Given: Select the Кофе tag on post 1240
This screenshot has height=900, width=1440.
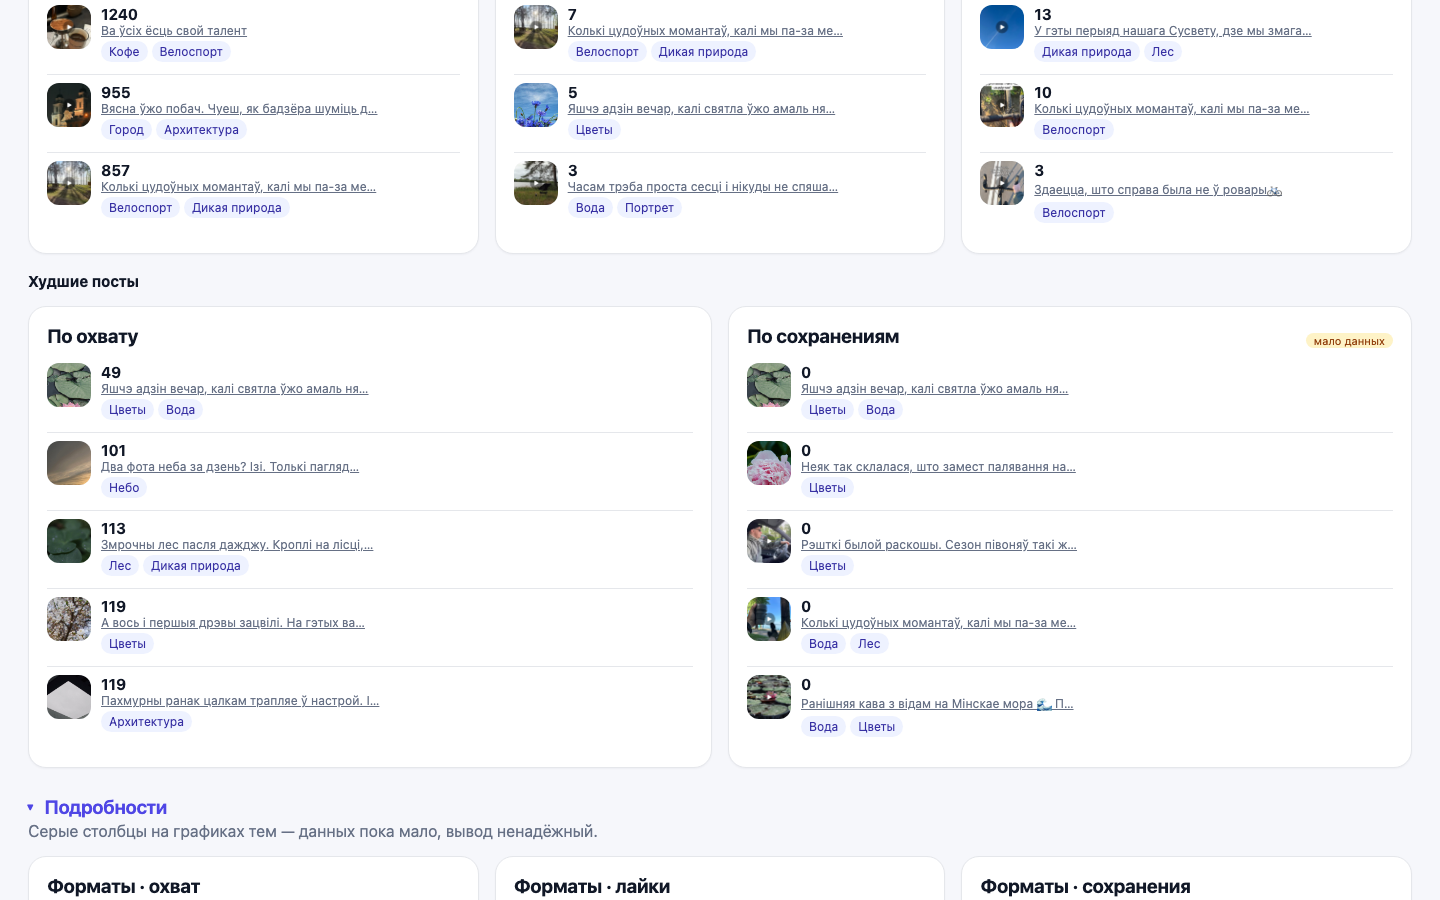Looking at the screenshot, I should [x=124, y=52].
